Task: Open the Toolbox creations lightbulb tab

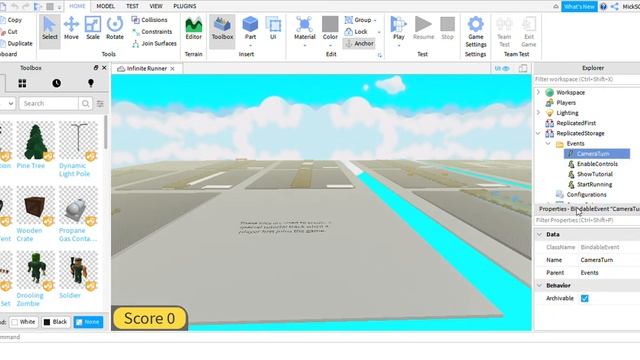Action: [91, 83]
